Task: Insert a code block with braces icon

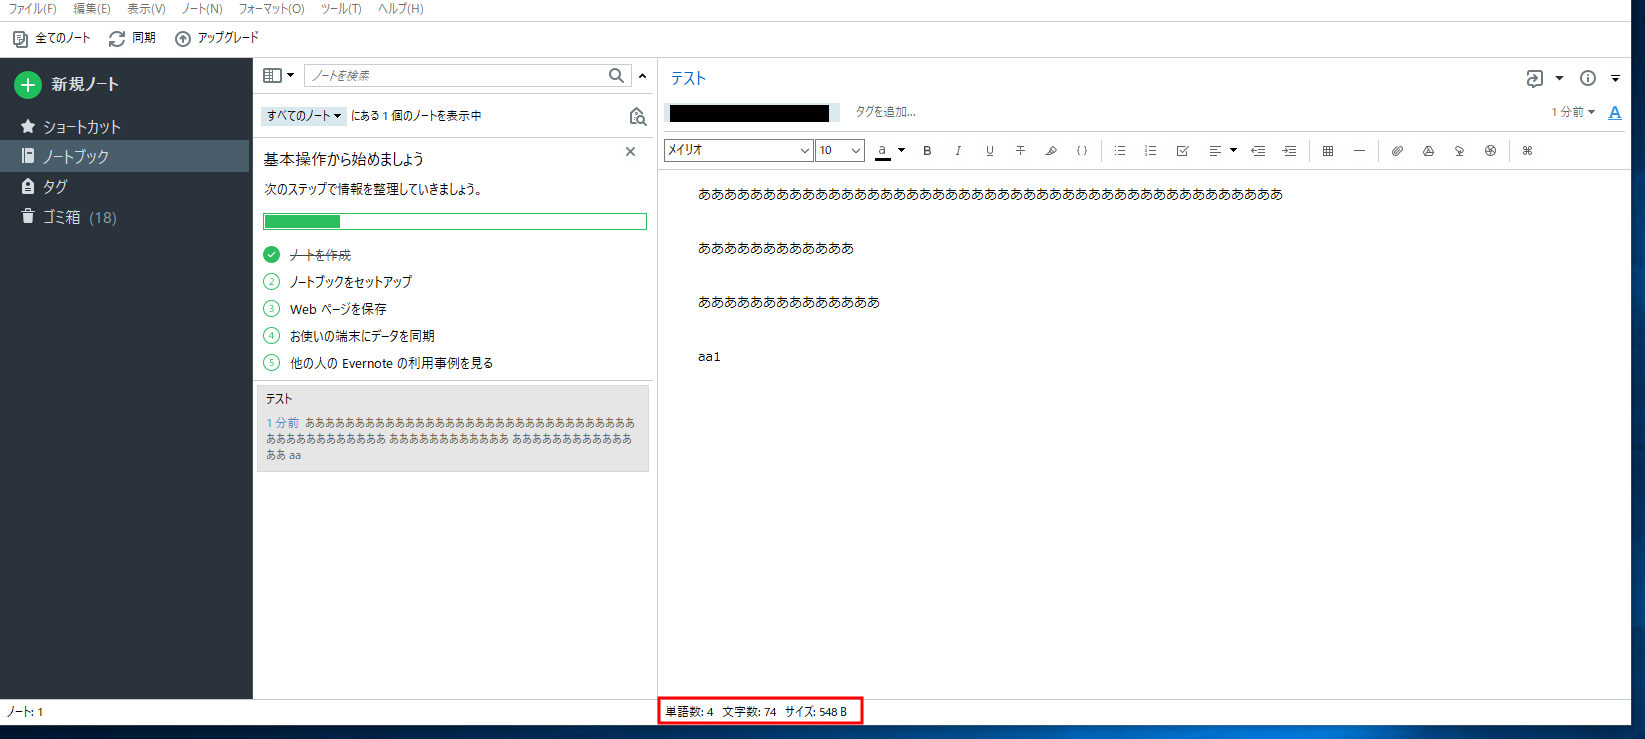Action: pos(1081,151)
